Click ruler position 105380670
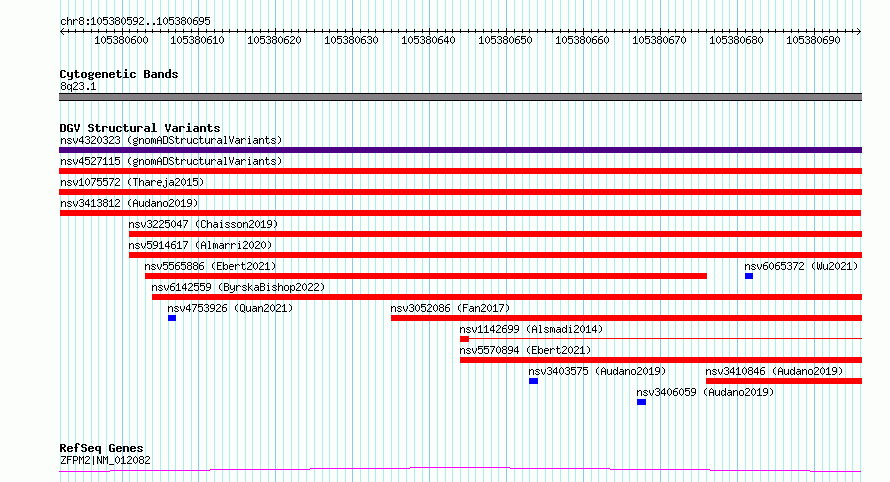Viewport: 890px width, 482px height. point(660,41)
